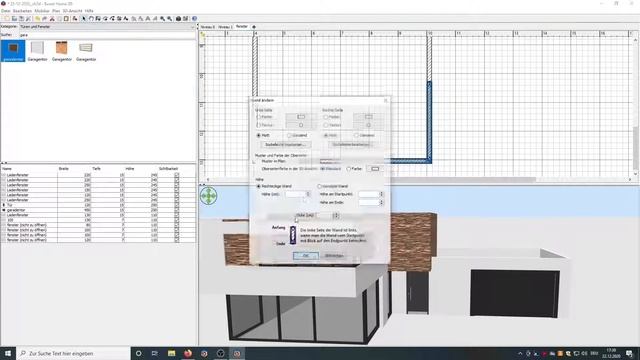
Task: Select Glänzend radio under Linke Seite
Action: 289,135
